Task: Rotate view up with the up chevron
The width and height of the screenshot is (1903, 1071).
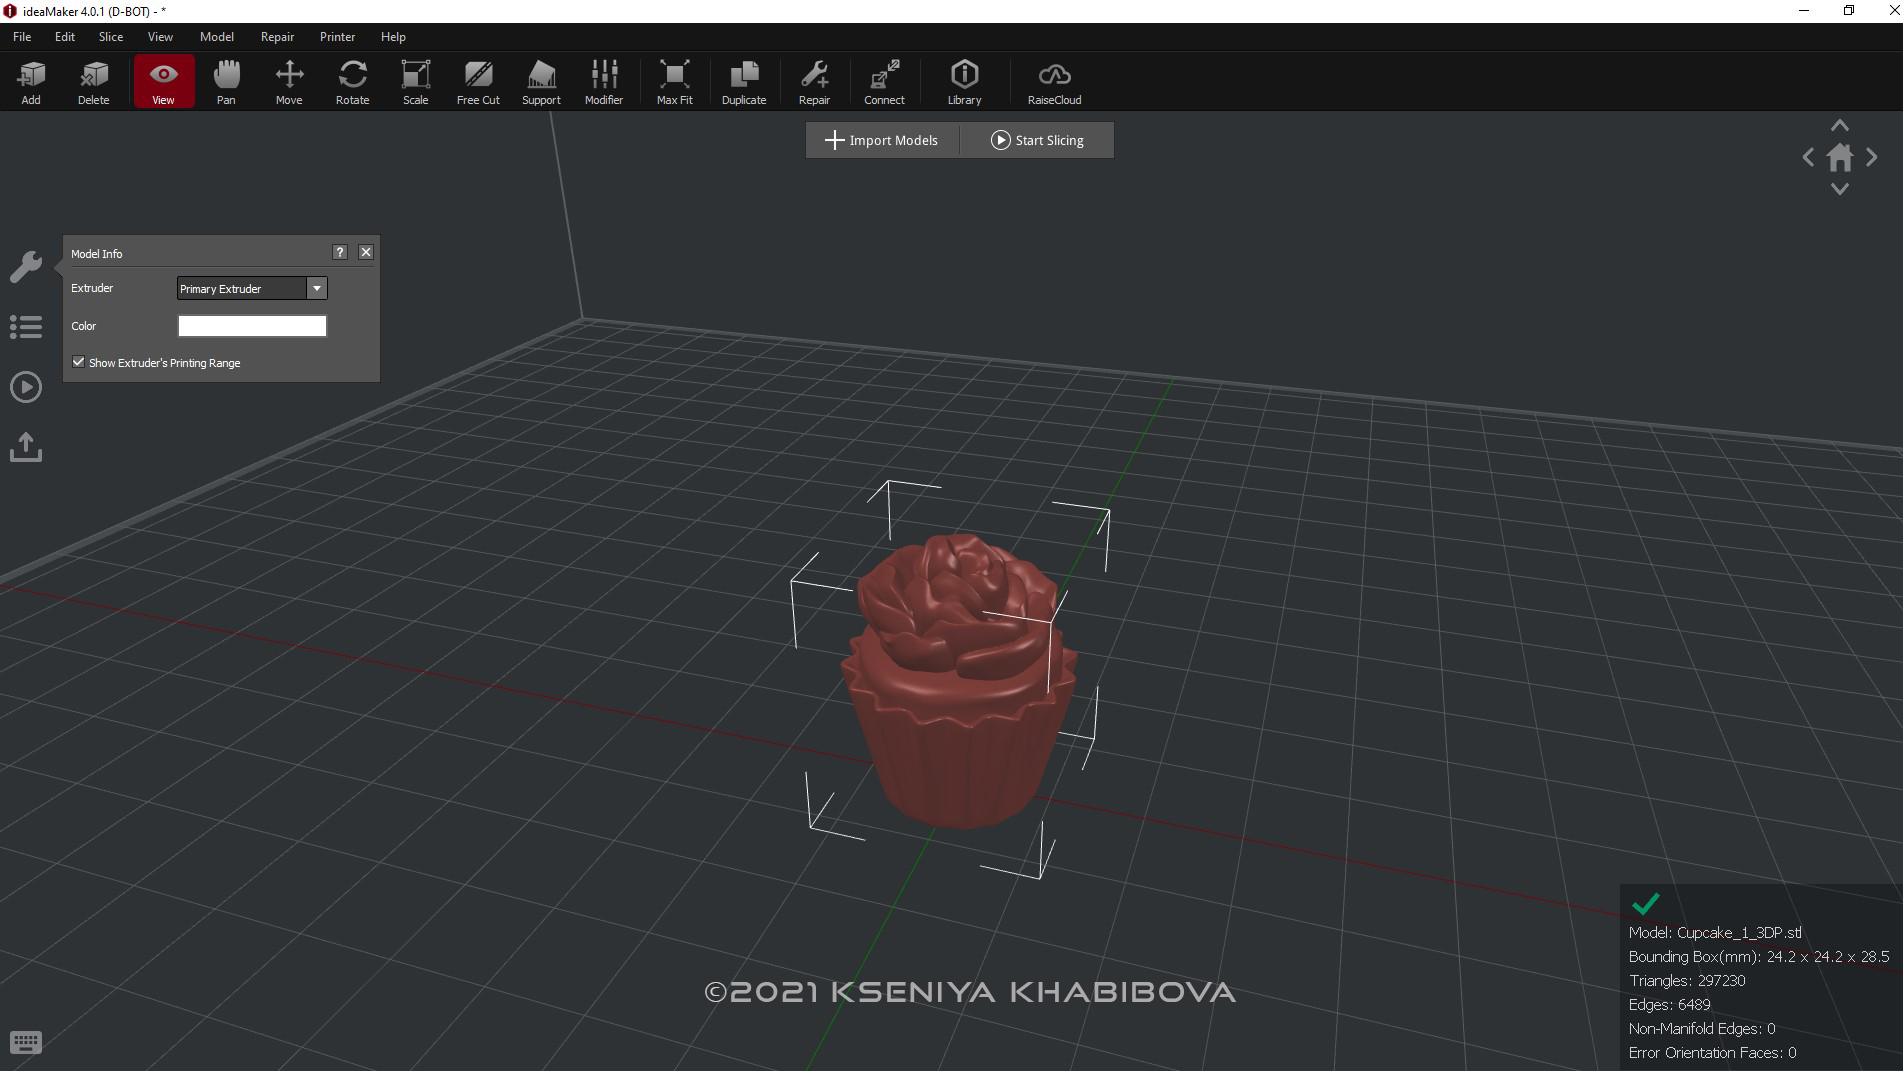Action: click(1840, 126)
